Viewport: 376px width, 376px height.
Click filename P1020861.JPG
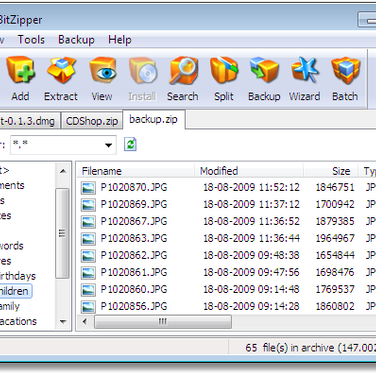click(134, 272)
